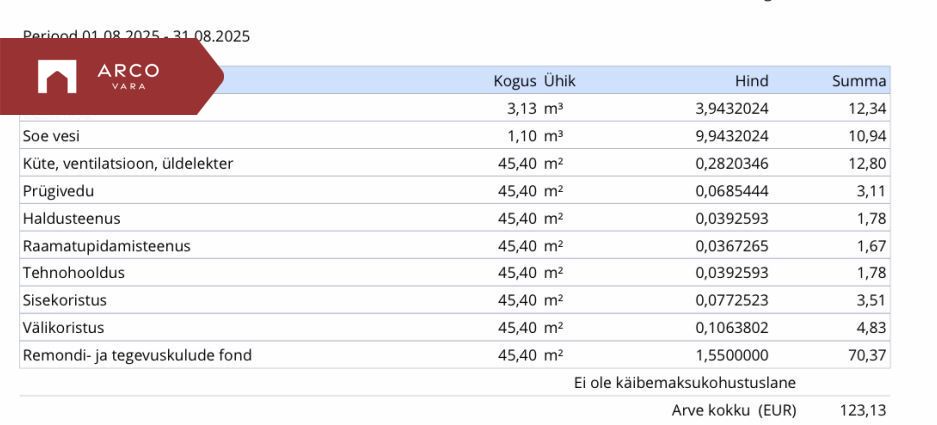This screenshot has width=937, height=425.
Task: Click the Hind column header
Action: click(751, 81)
